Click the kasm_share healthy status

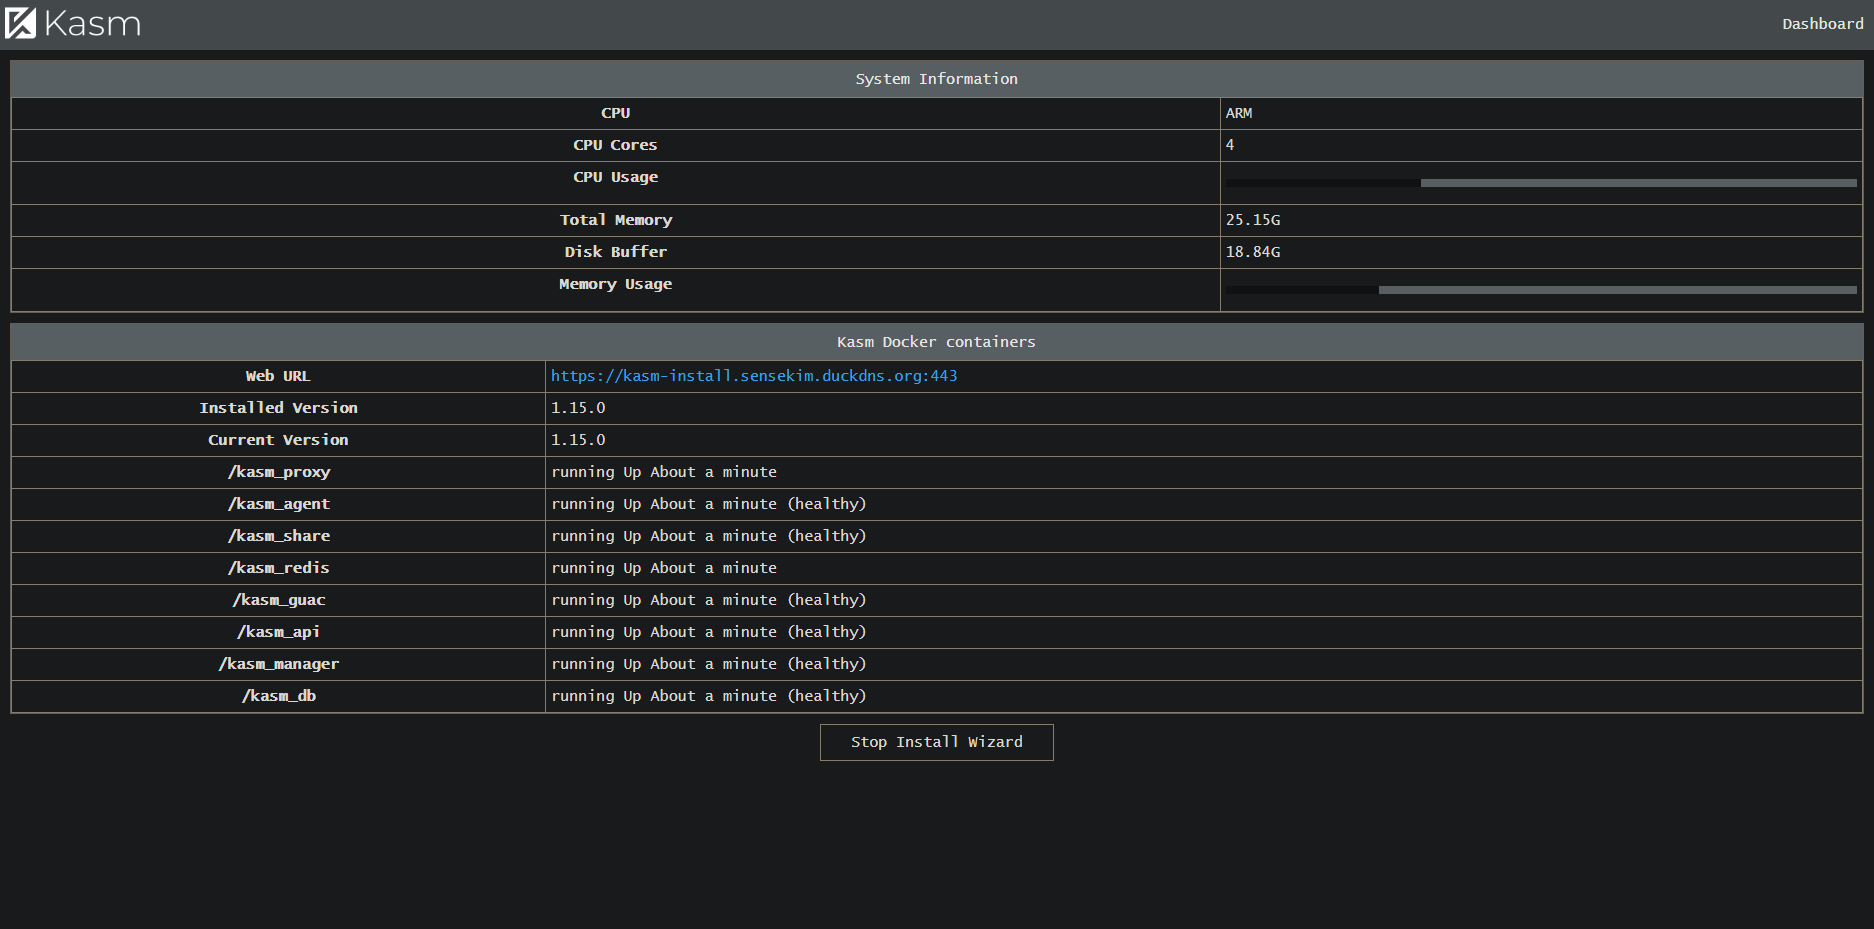point(708,536)
